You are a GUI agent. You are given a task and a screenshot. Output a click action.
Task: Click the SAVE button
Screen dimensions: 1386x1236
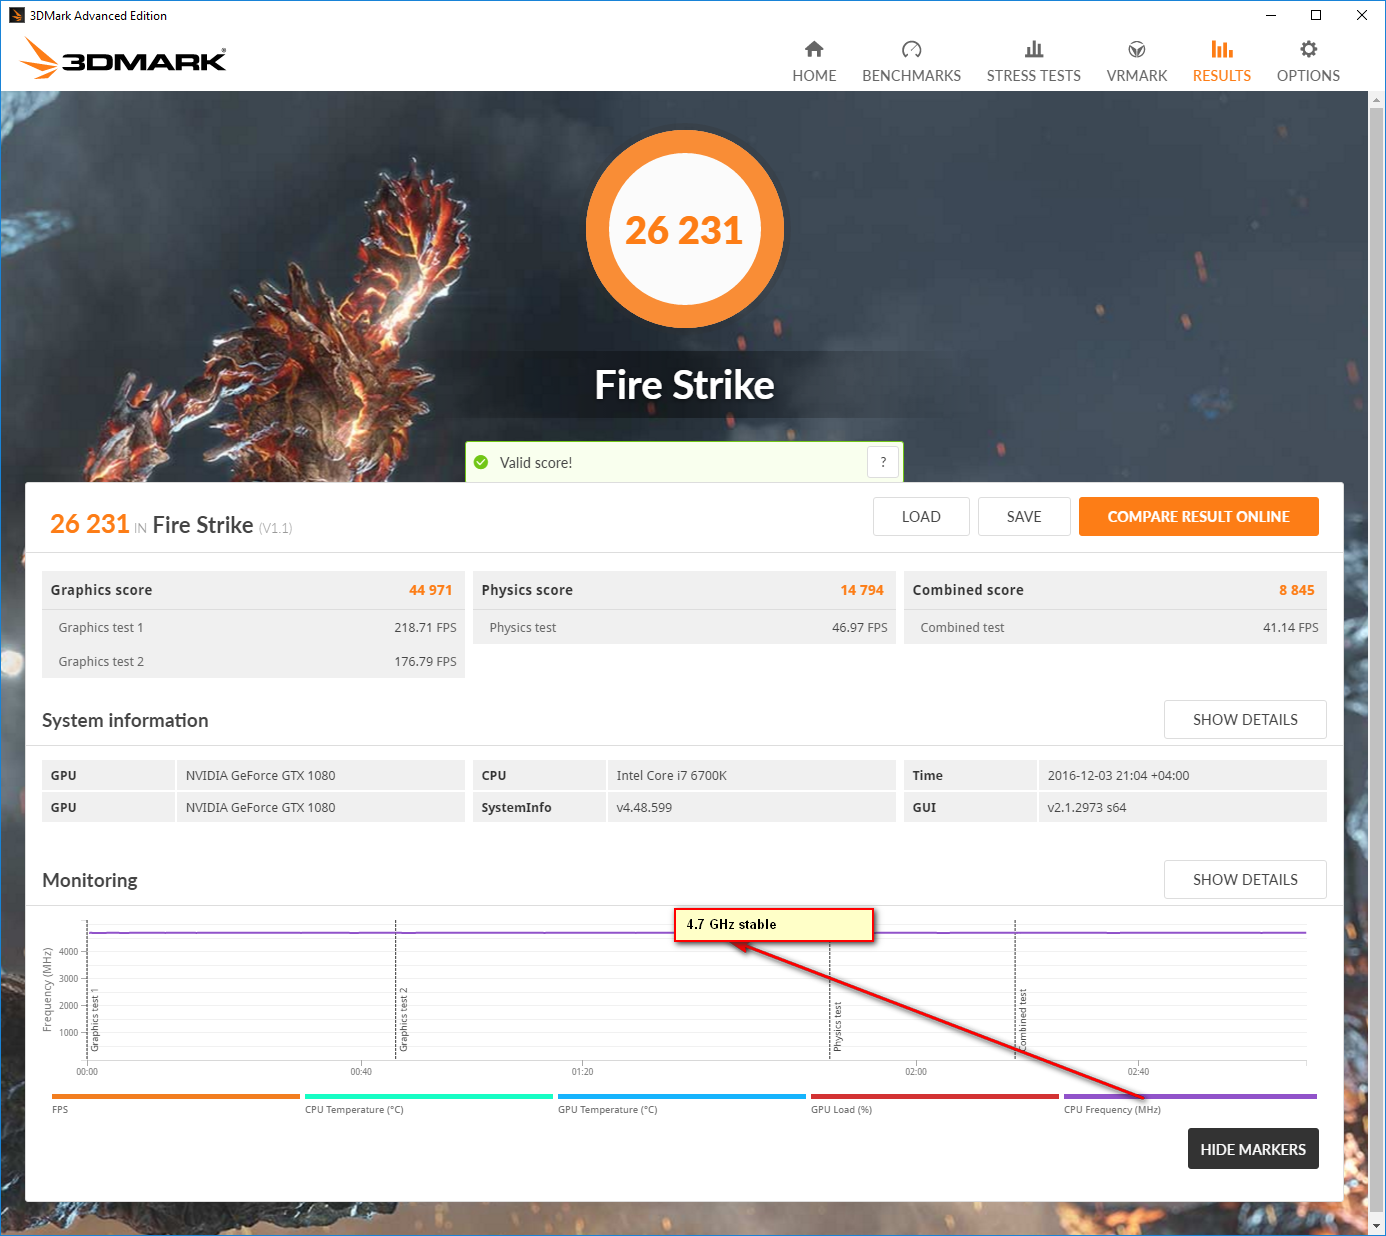click(x=1024, y=517)
